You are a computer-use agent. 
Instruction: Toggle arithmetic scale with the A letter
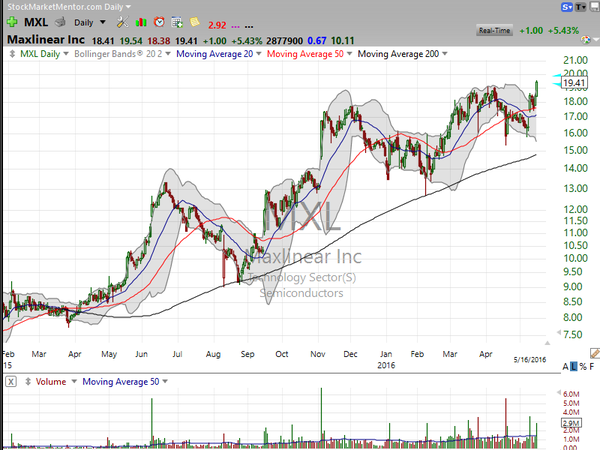[x=565, y=367]
